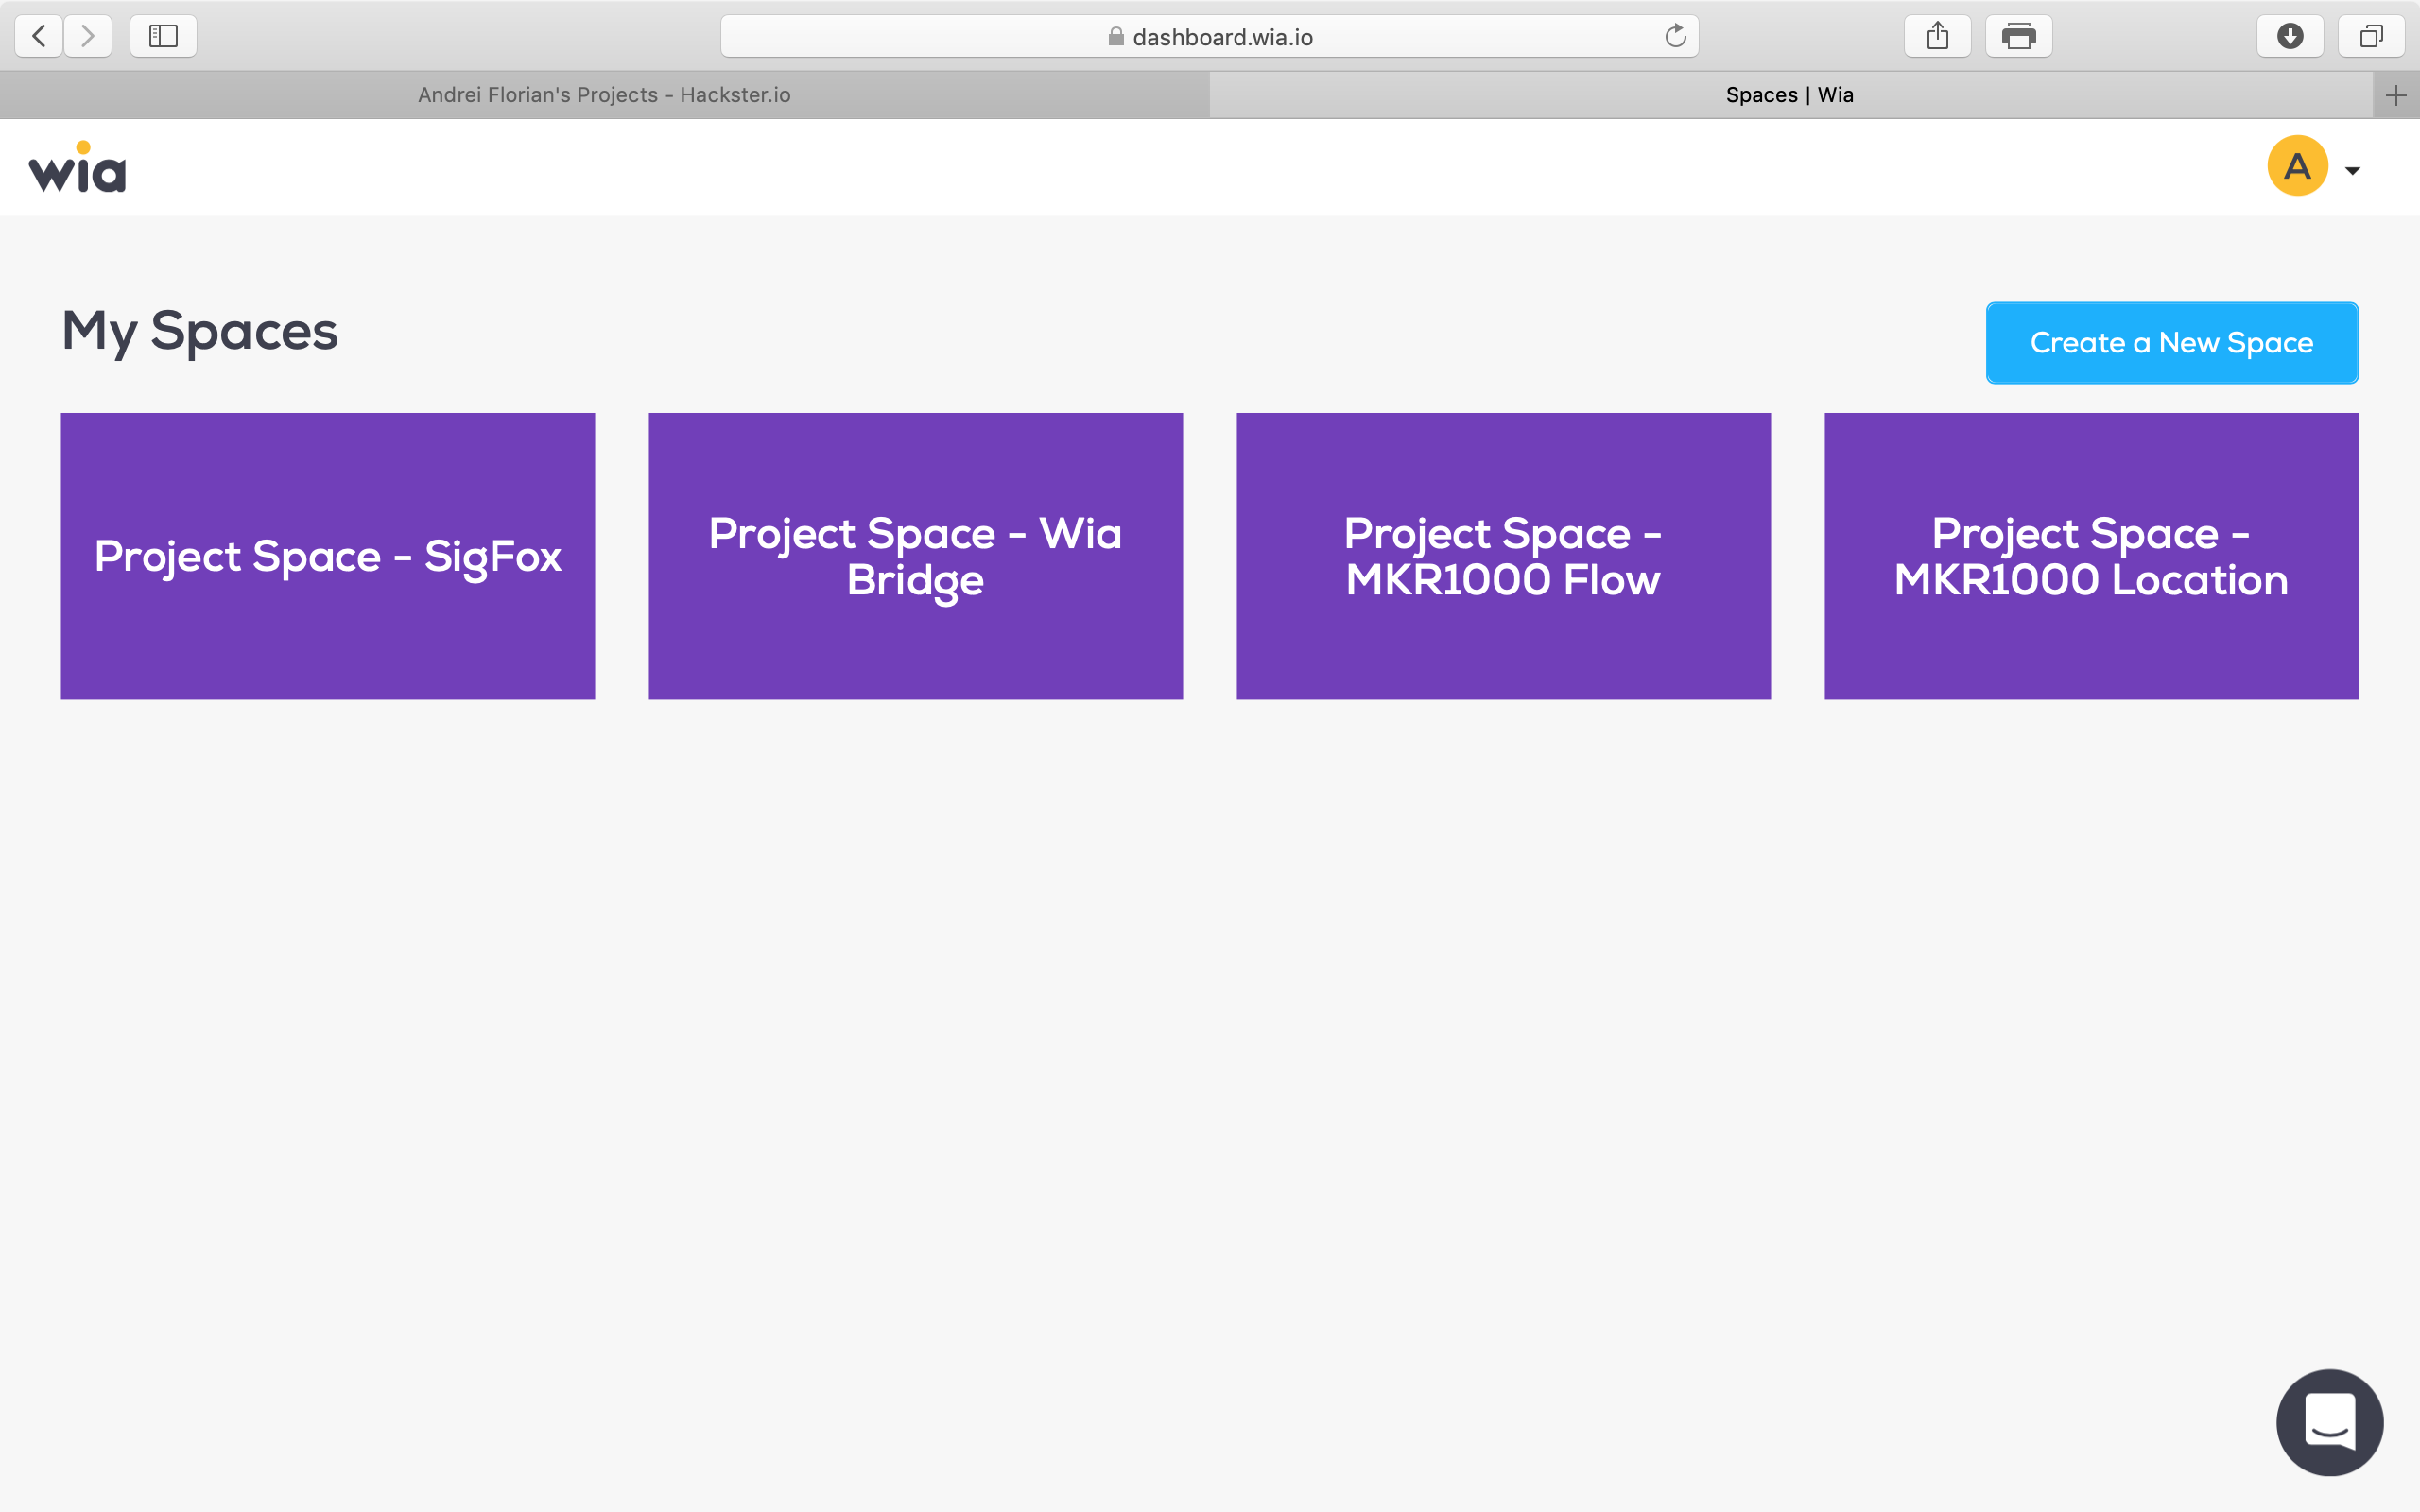The height and width of the screenshot is (1512, 2420).
Task: Go back with browser back arrow
Action: point(39,37)
